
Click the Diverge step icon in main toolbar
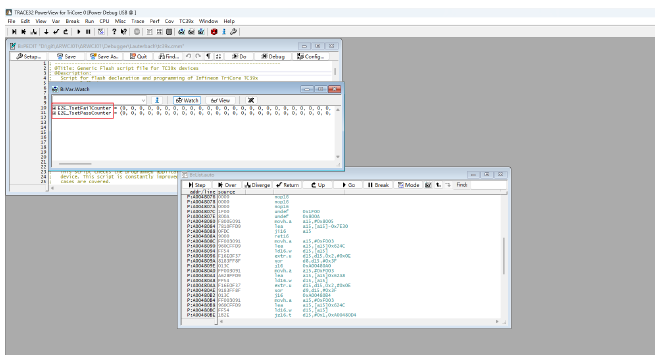point(34,32)
